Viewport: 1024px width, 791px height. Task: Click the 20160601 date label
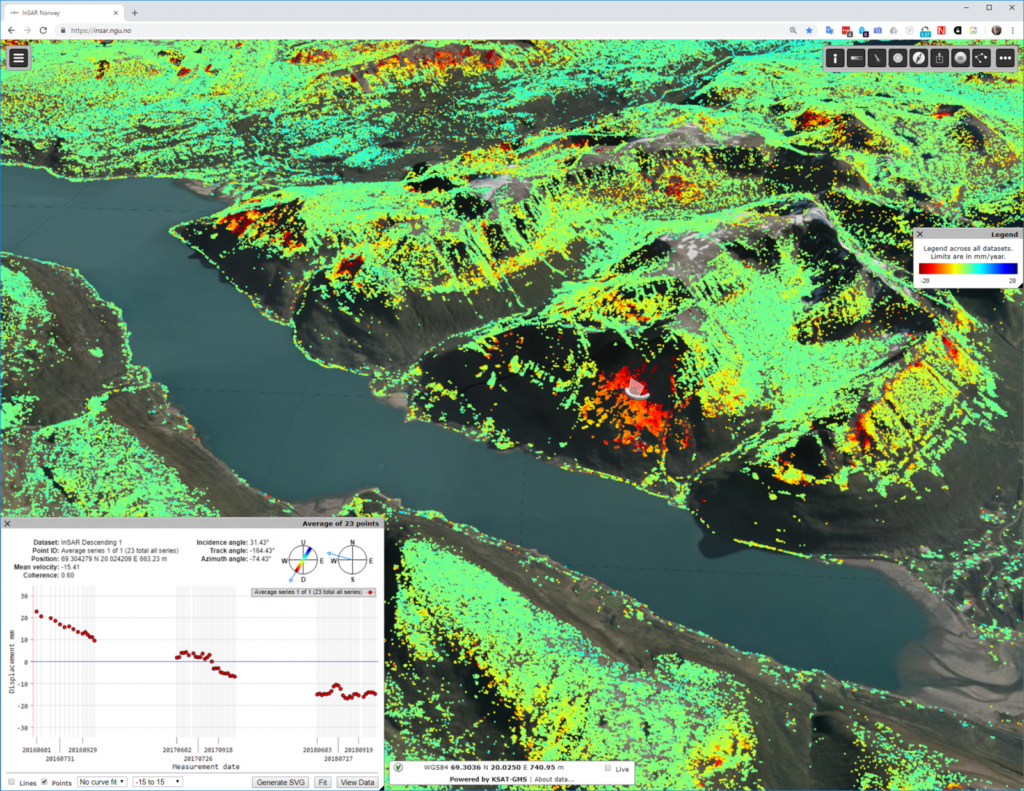37,750
